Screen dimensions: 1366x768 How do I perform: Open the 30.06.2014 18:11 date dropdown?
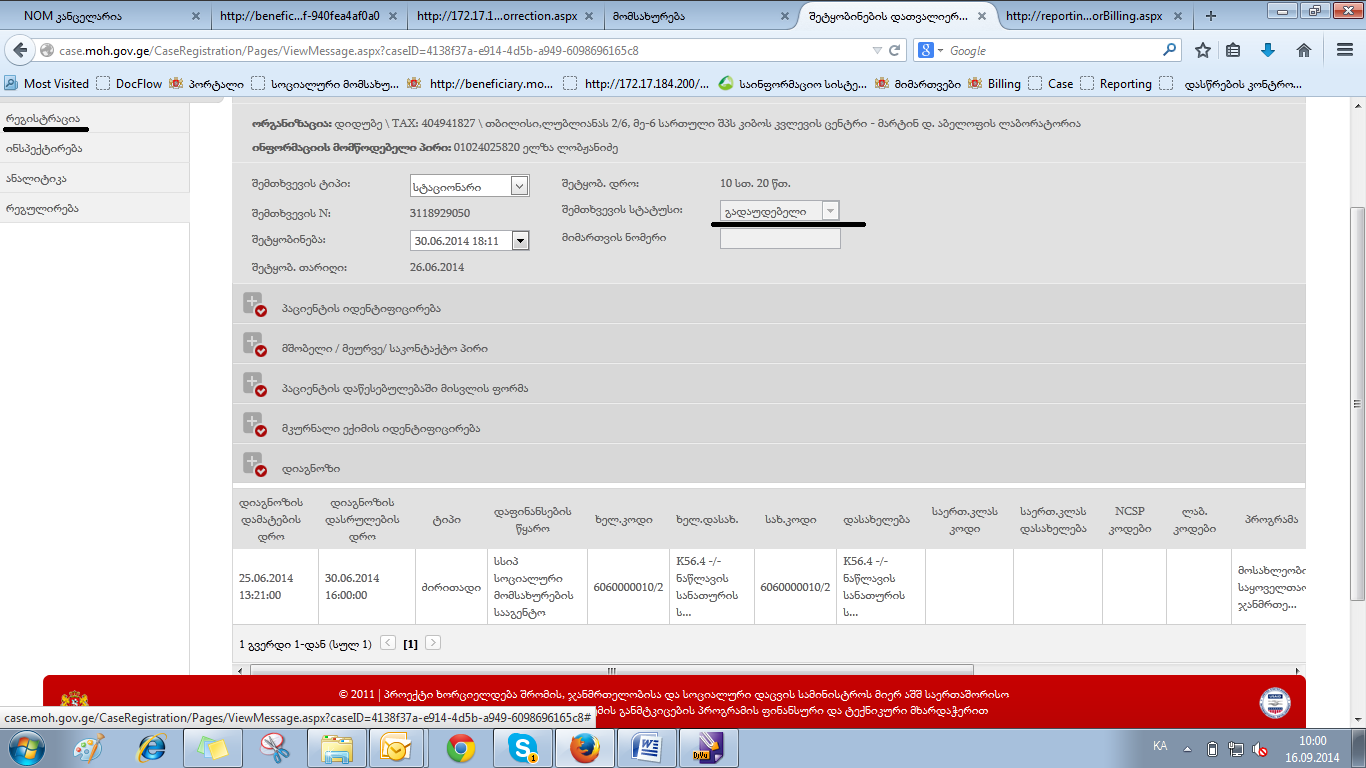[x=519, y=240]
